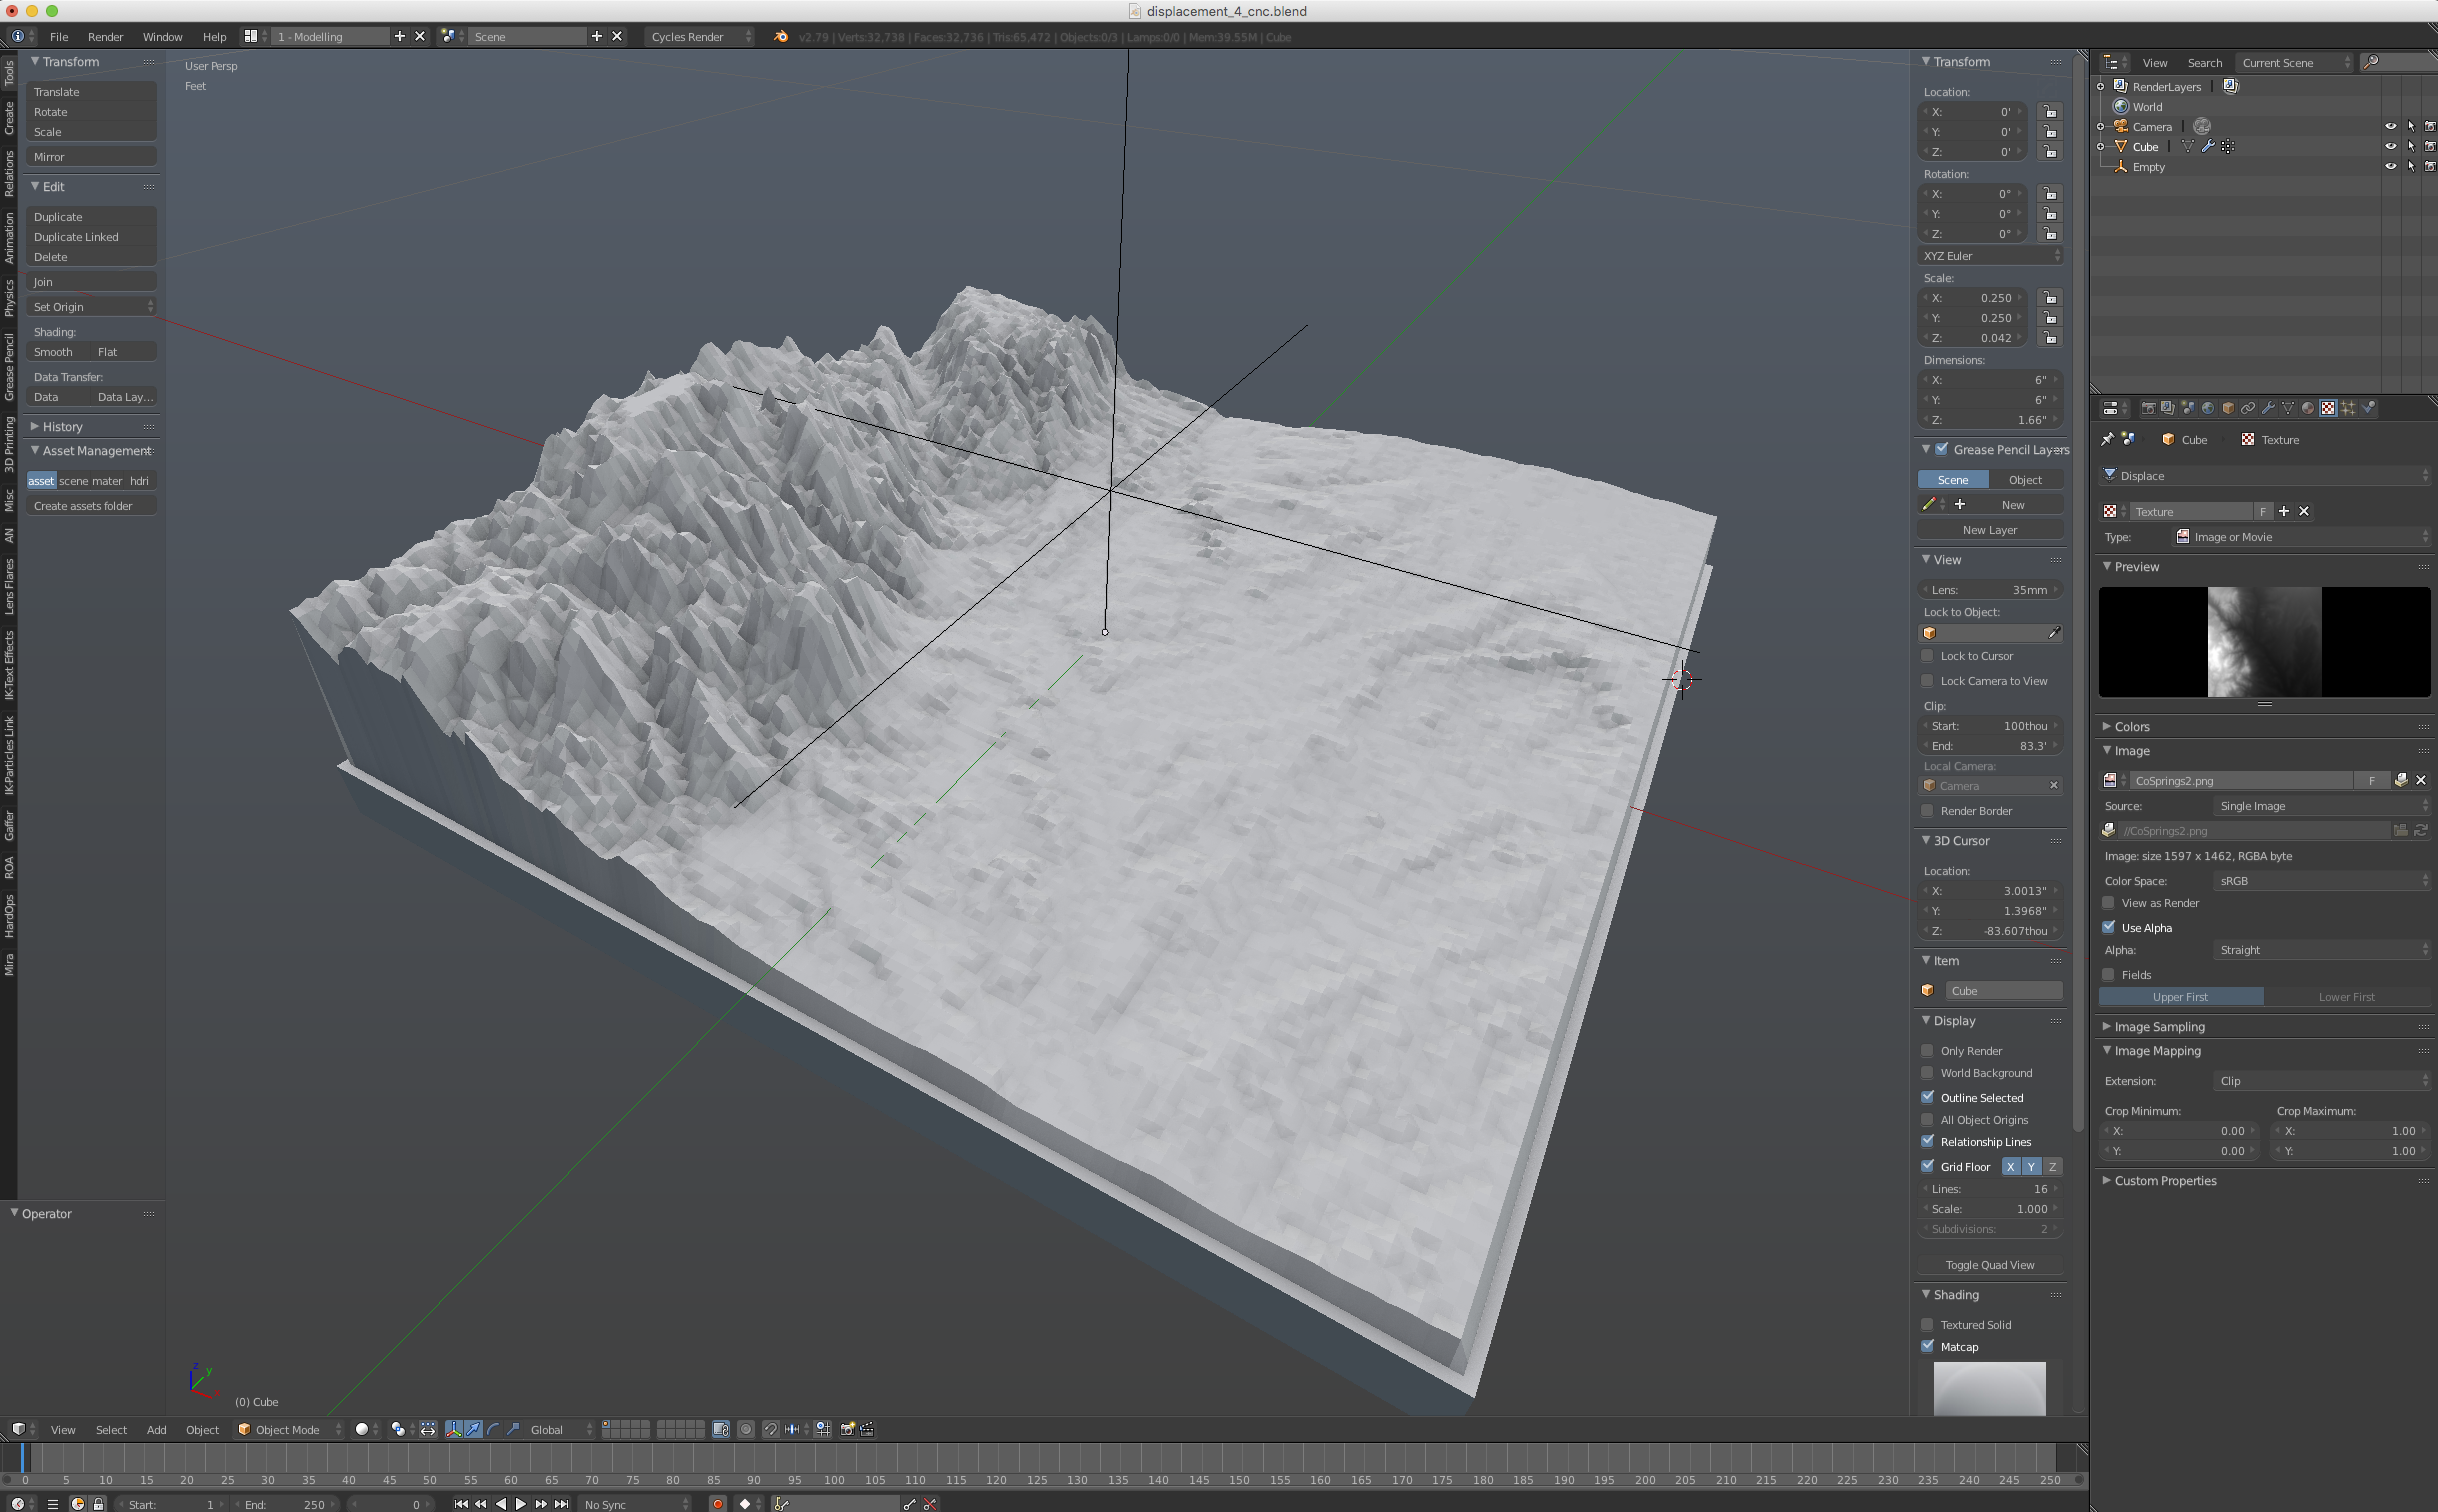This screenshot has height=1512, width=2438.
Task: Open the Modifiers properties tab (wrench icon)
Action: click(2268, 408)
